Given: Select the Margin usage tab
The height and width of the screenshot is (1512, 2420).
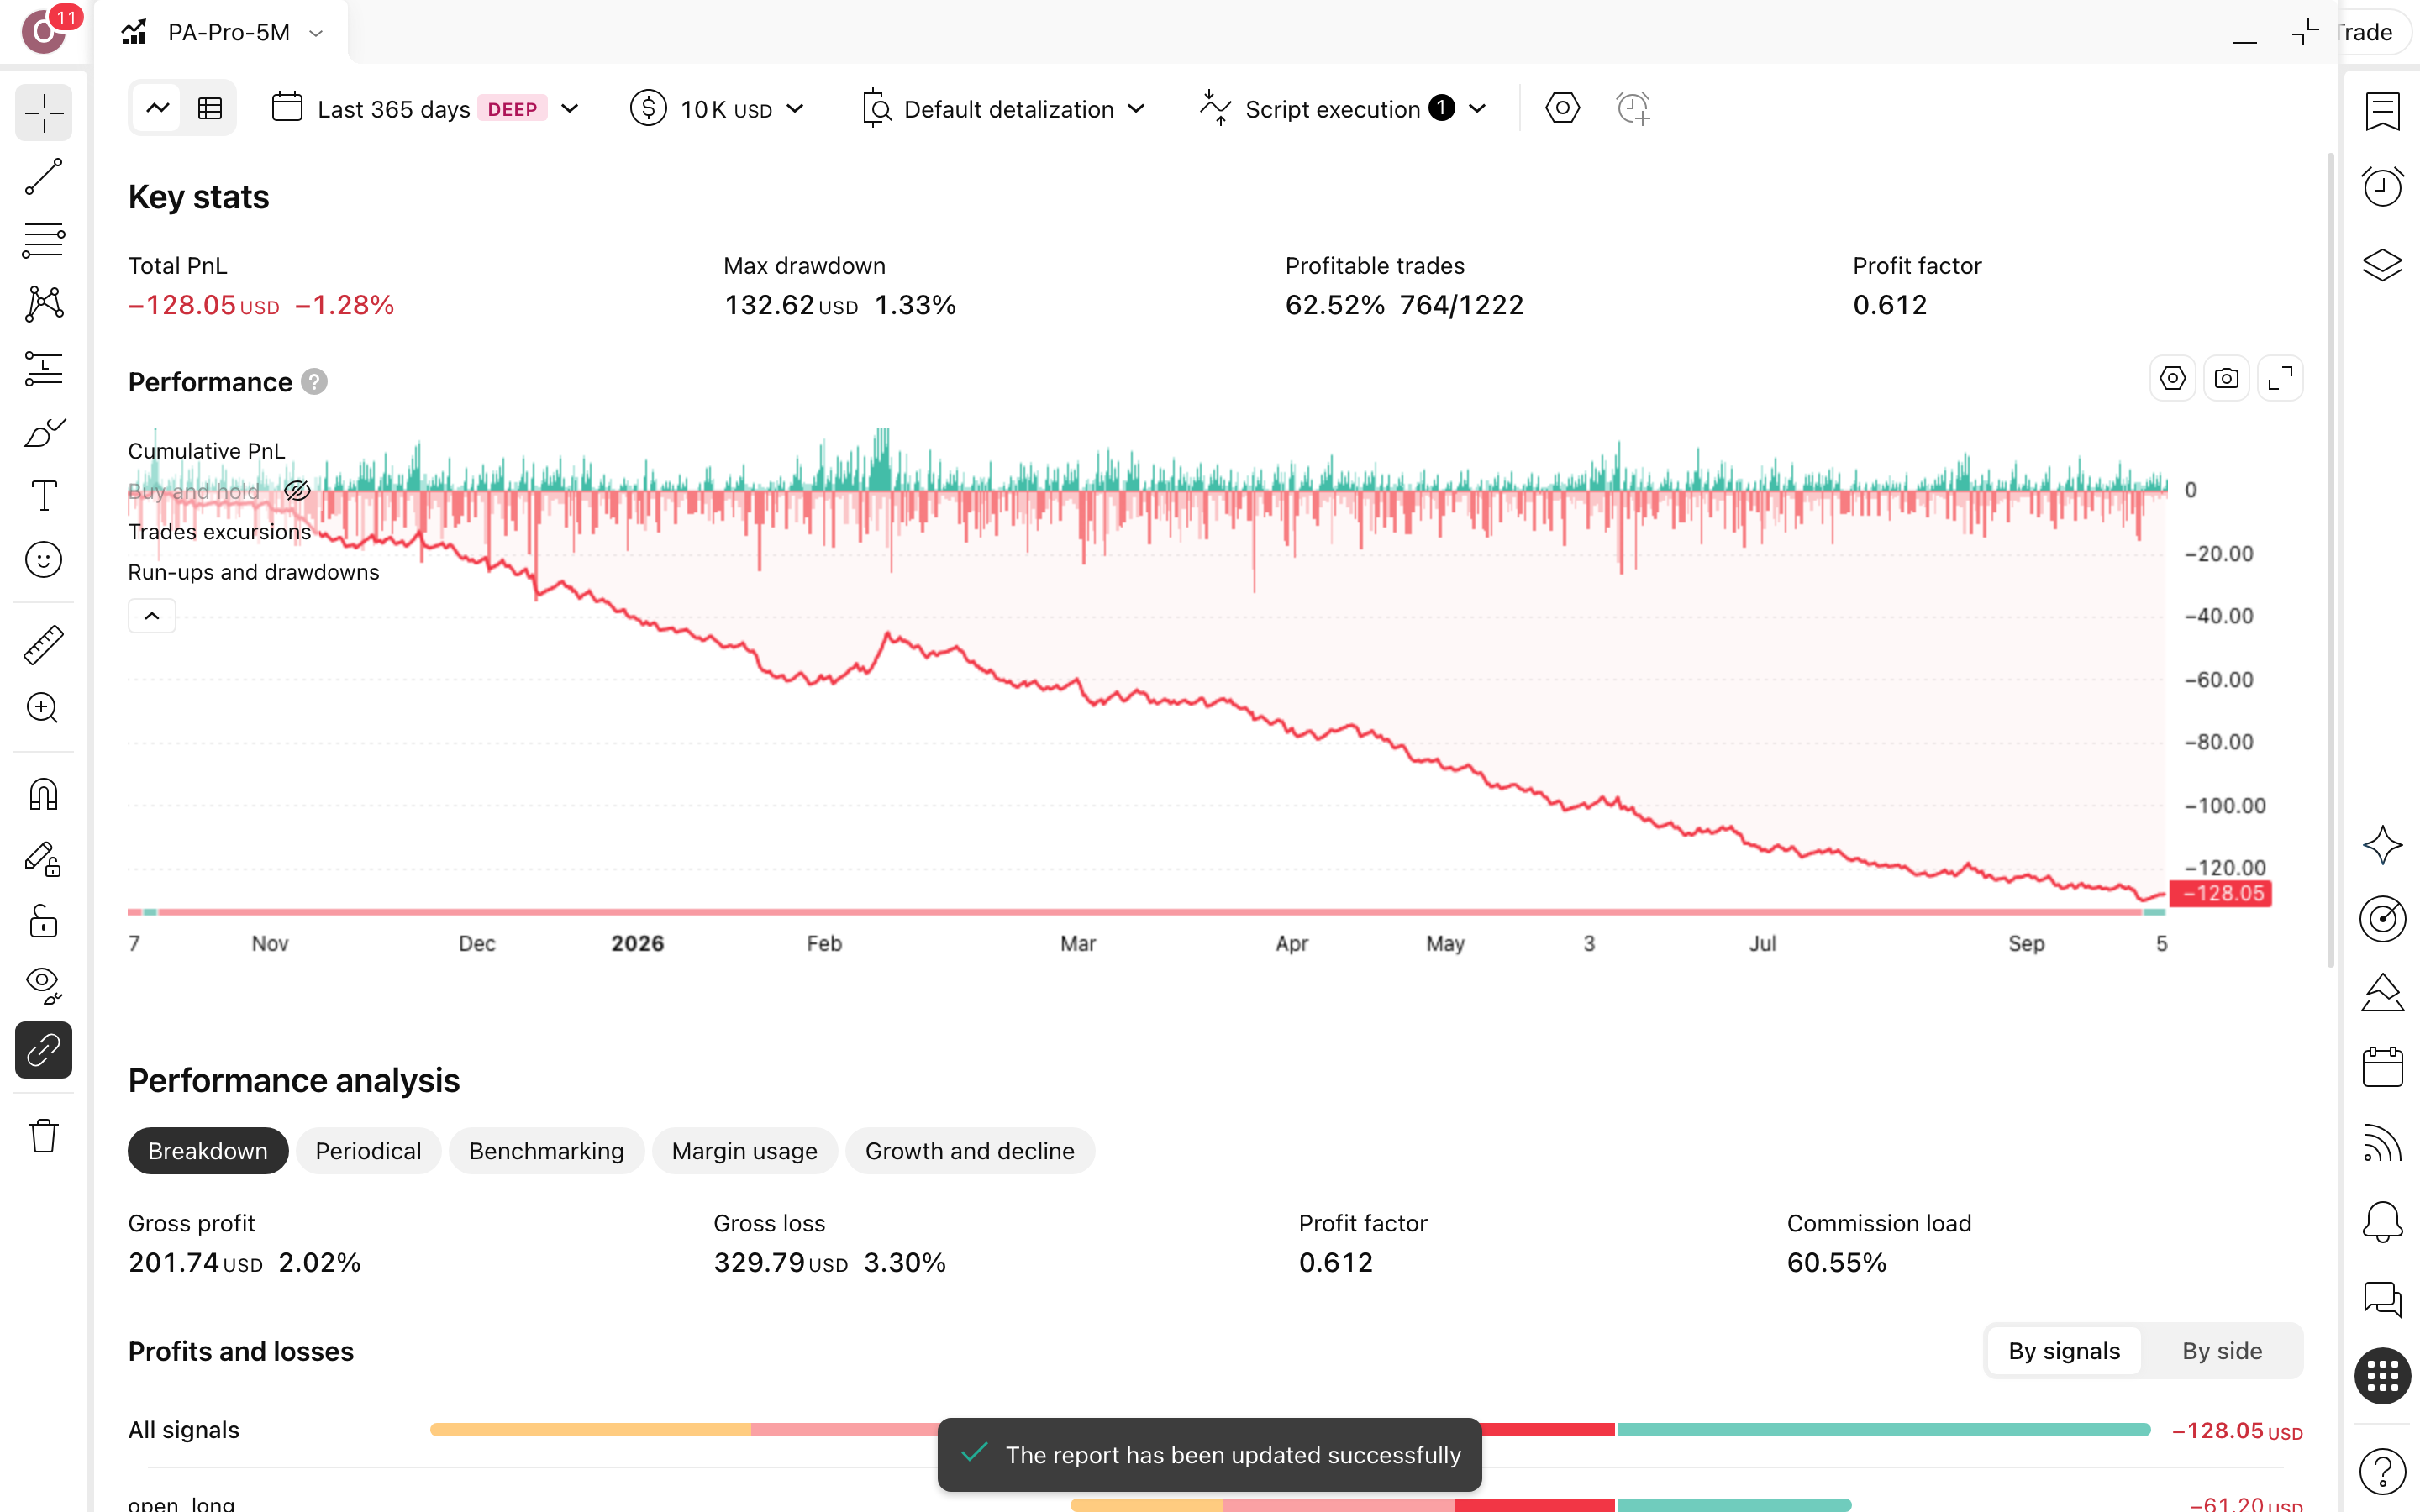Looking at the screenshot, I should click(x=744, y=1151).
